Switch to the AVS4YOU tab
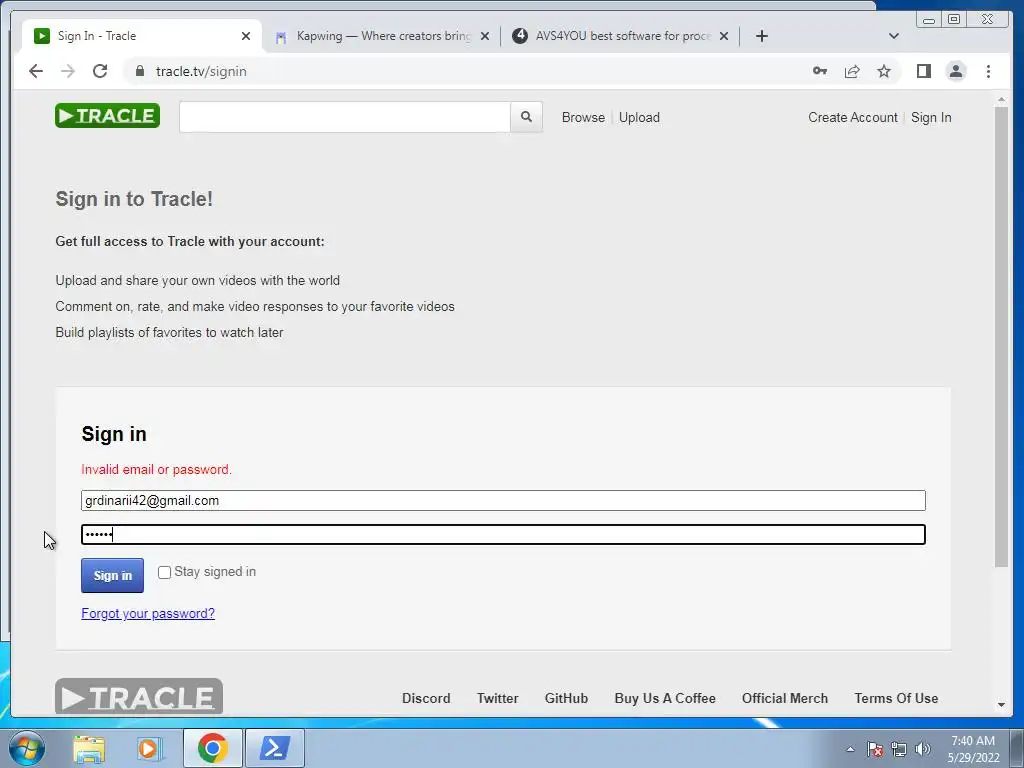1024x768 pixels. click(x=620, y=36)
